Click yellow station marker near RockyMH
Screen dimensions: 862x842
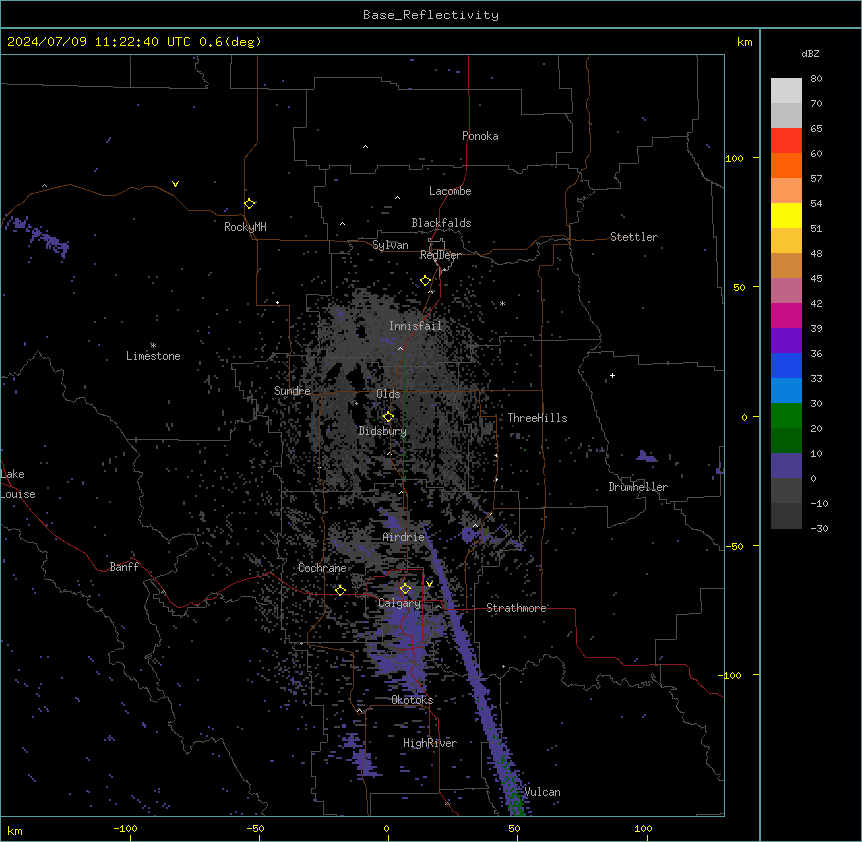(x=250, y=204)
